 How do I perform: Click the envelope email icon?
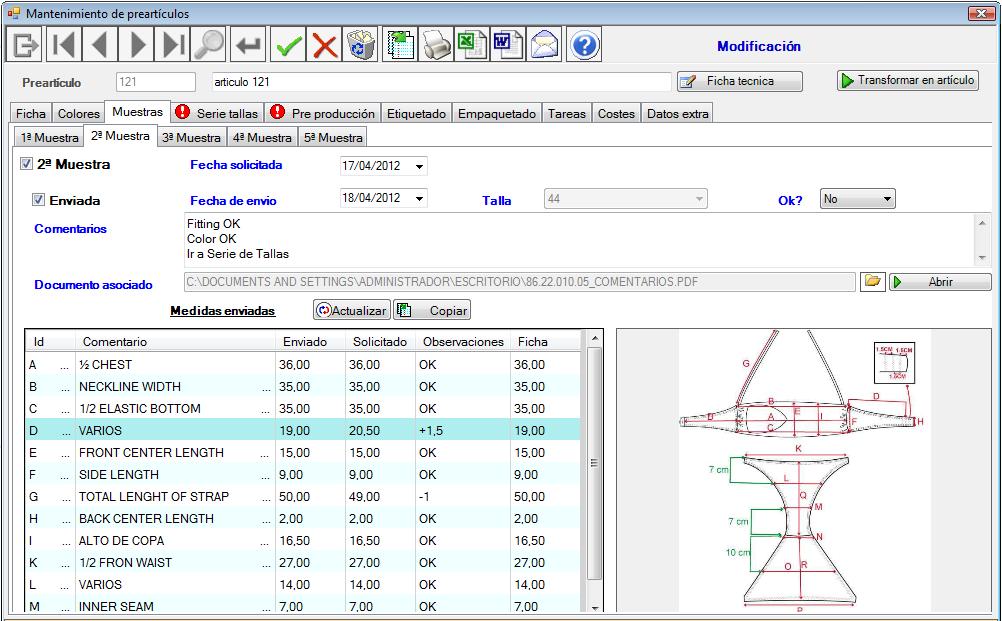(544, 46)
